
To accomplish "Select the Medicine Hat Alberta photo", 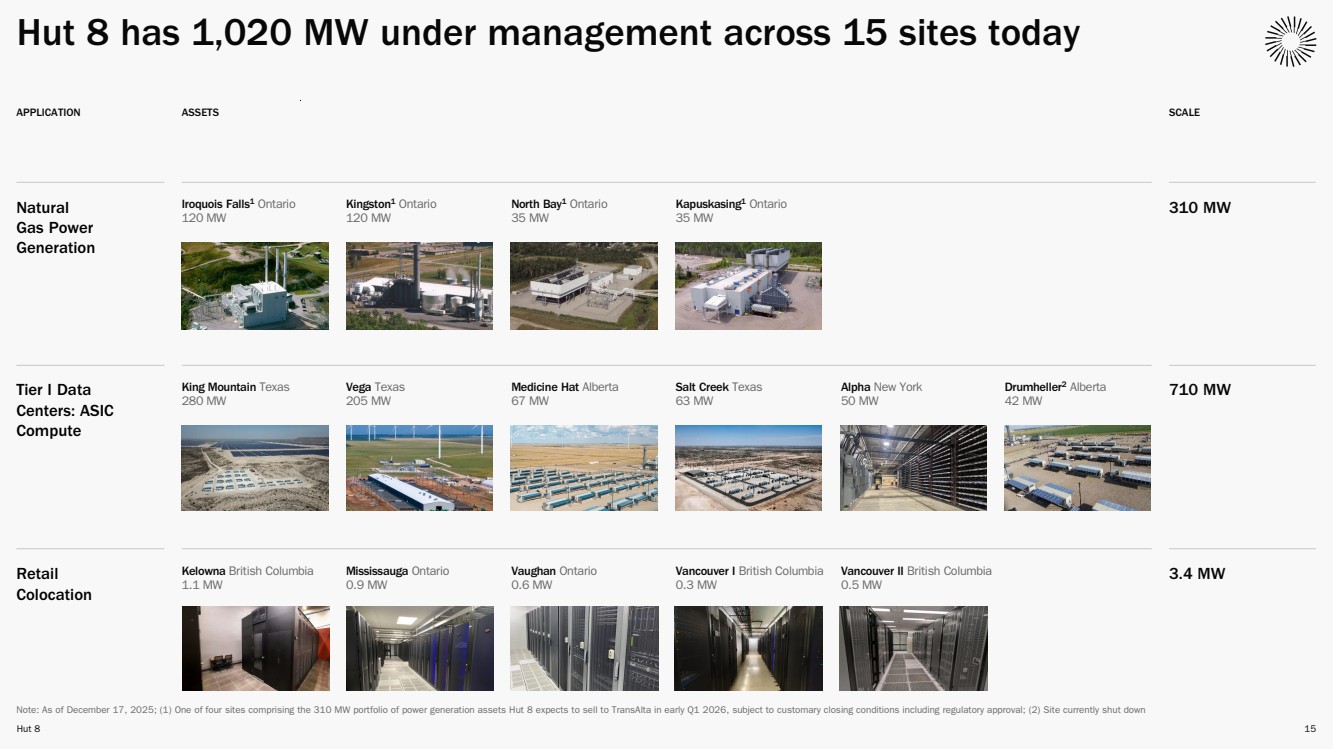I will pos(584,468).
